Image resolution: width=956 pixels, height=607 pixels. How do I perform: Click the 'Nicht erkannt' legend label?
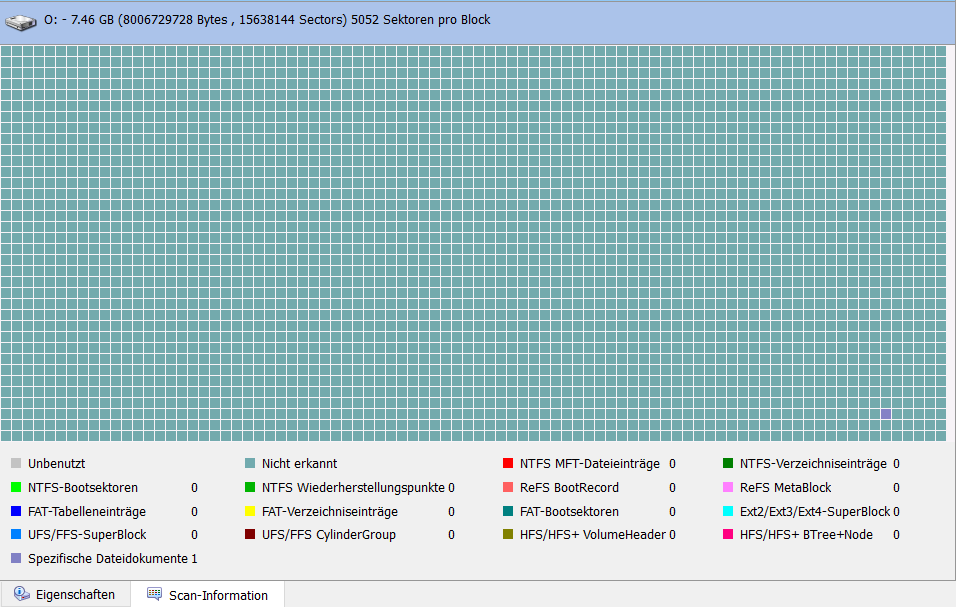click(x=299, y=464)
